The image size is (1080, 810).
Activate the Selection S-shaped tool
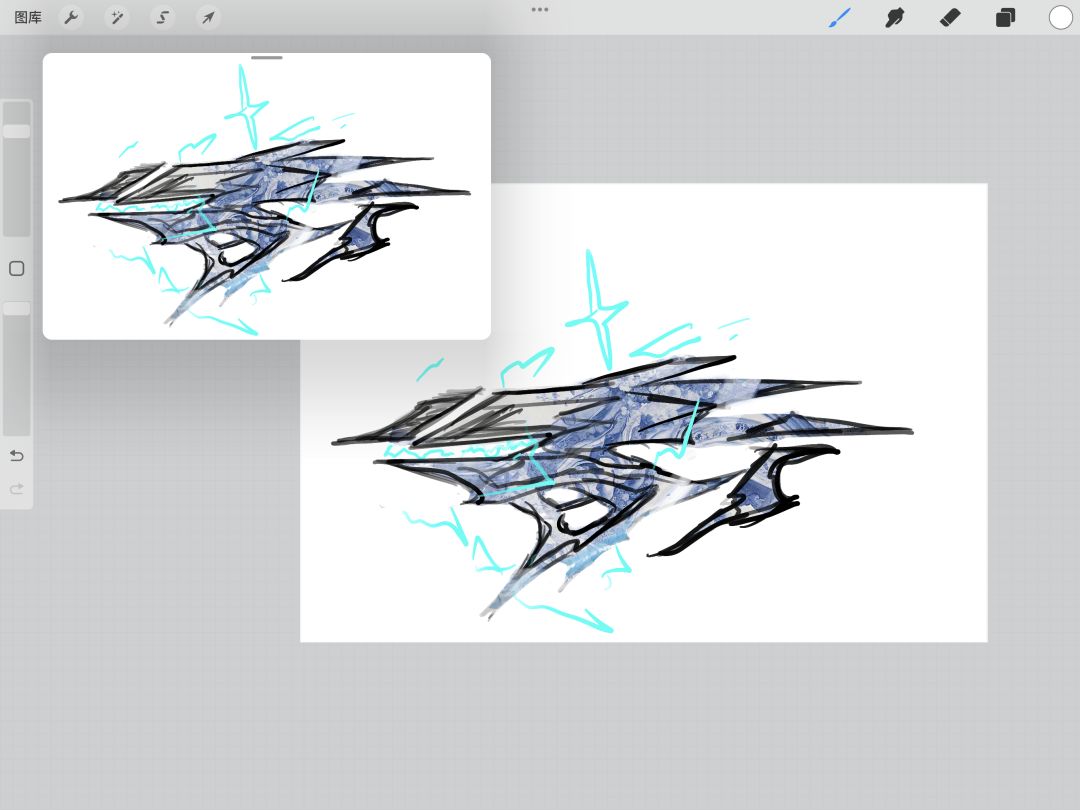click(163, 17)
